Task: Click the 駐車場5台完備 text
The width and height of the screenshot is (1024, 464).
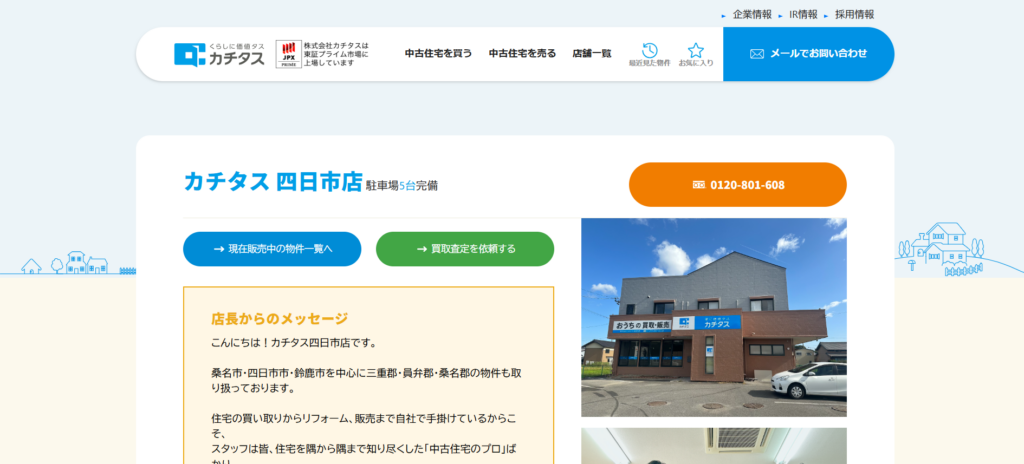Action: 402,186
